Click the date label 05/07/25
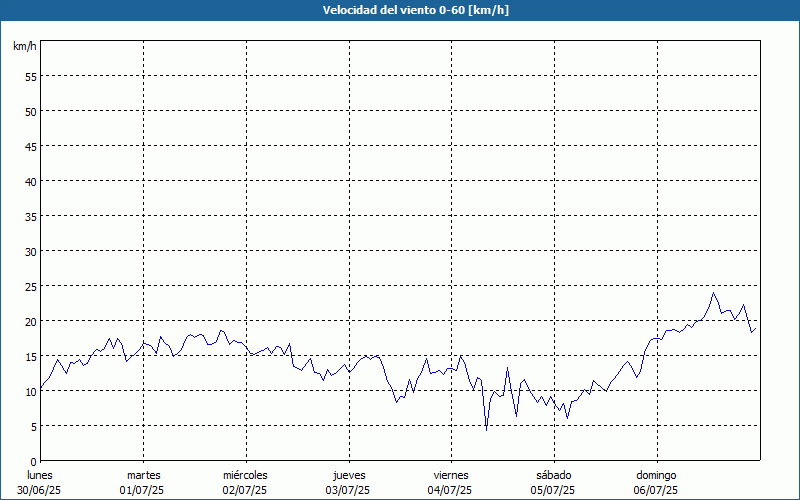Image resolution: width=800 pixels, height=500 pixels. coord(553,490)
